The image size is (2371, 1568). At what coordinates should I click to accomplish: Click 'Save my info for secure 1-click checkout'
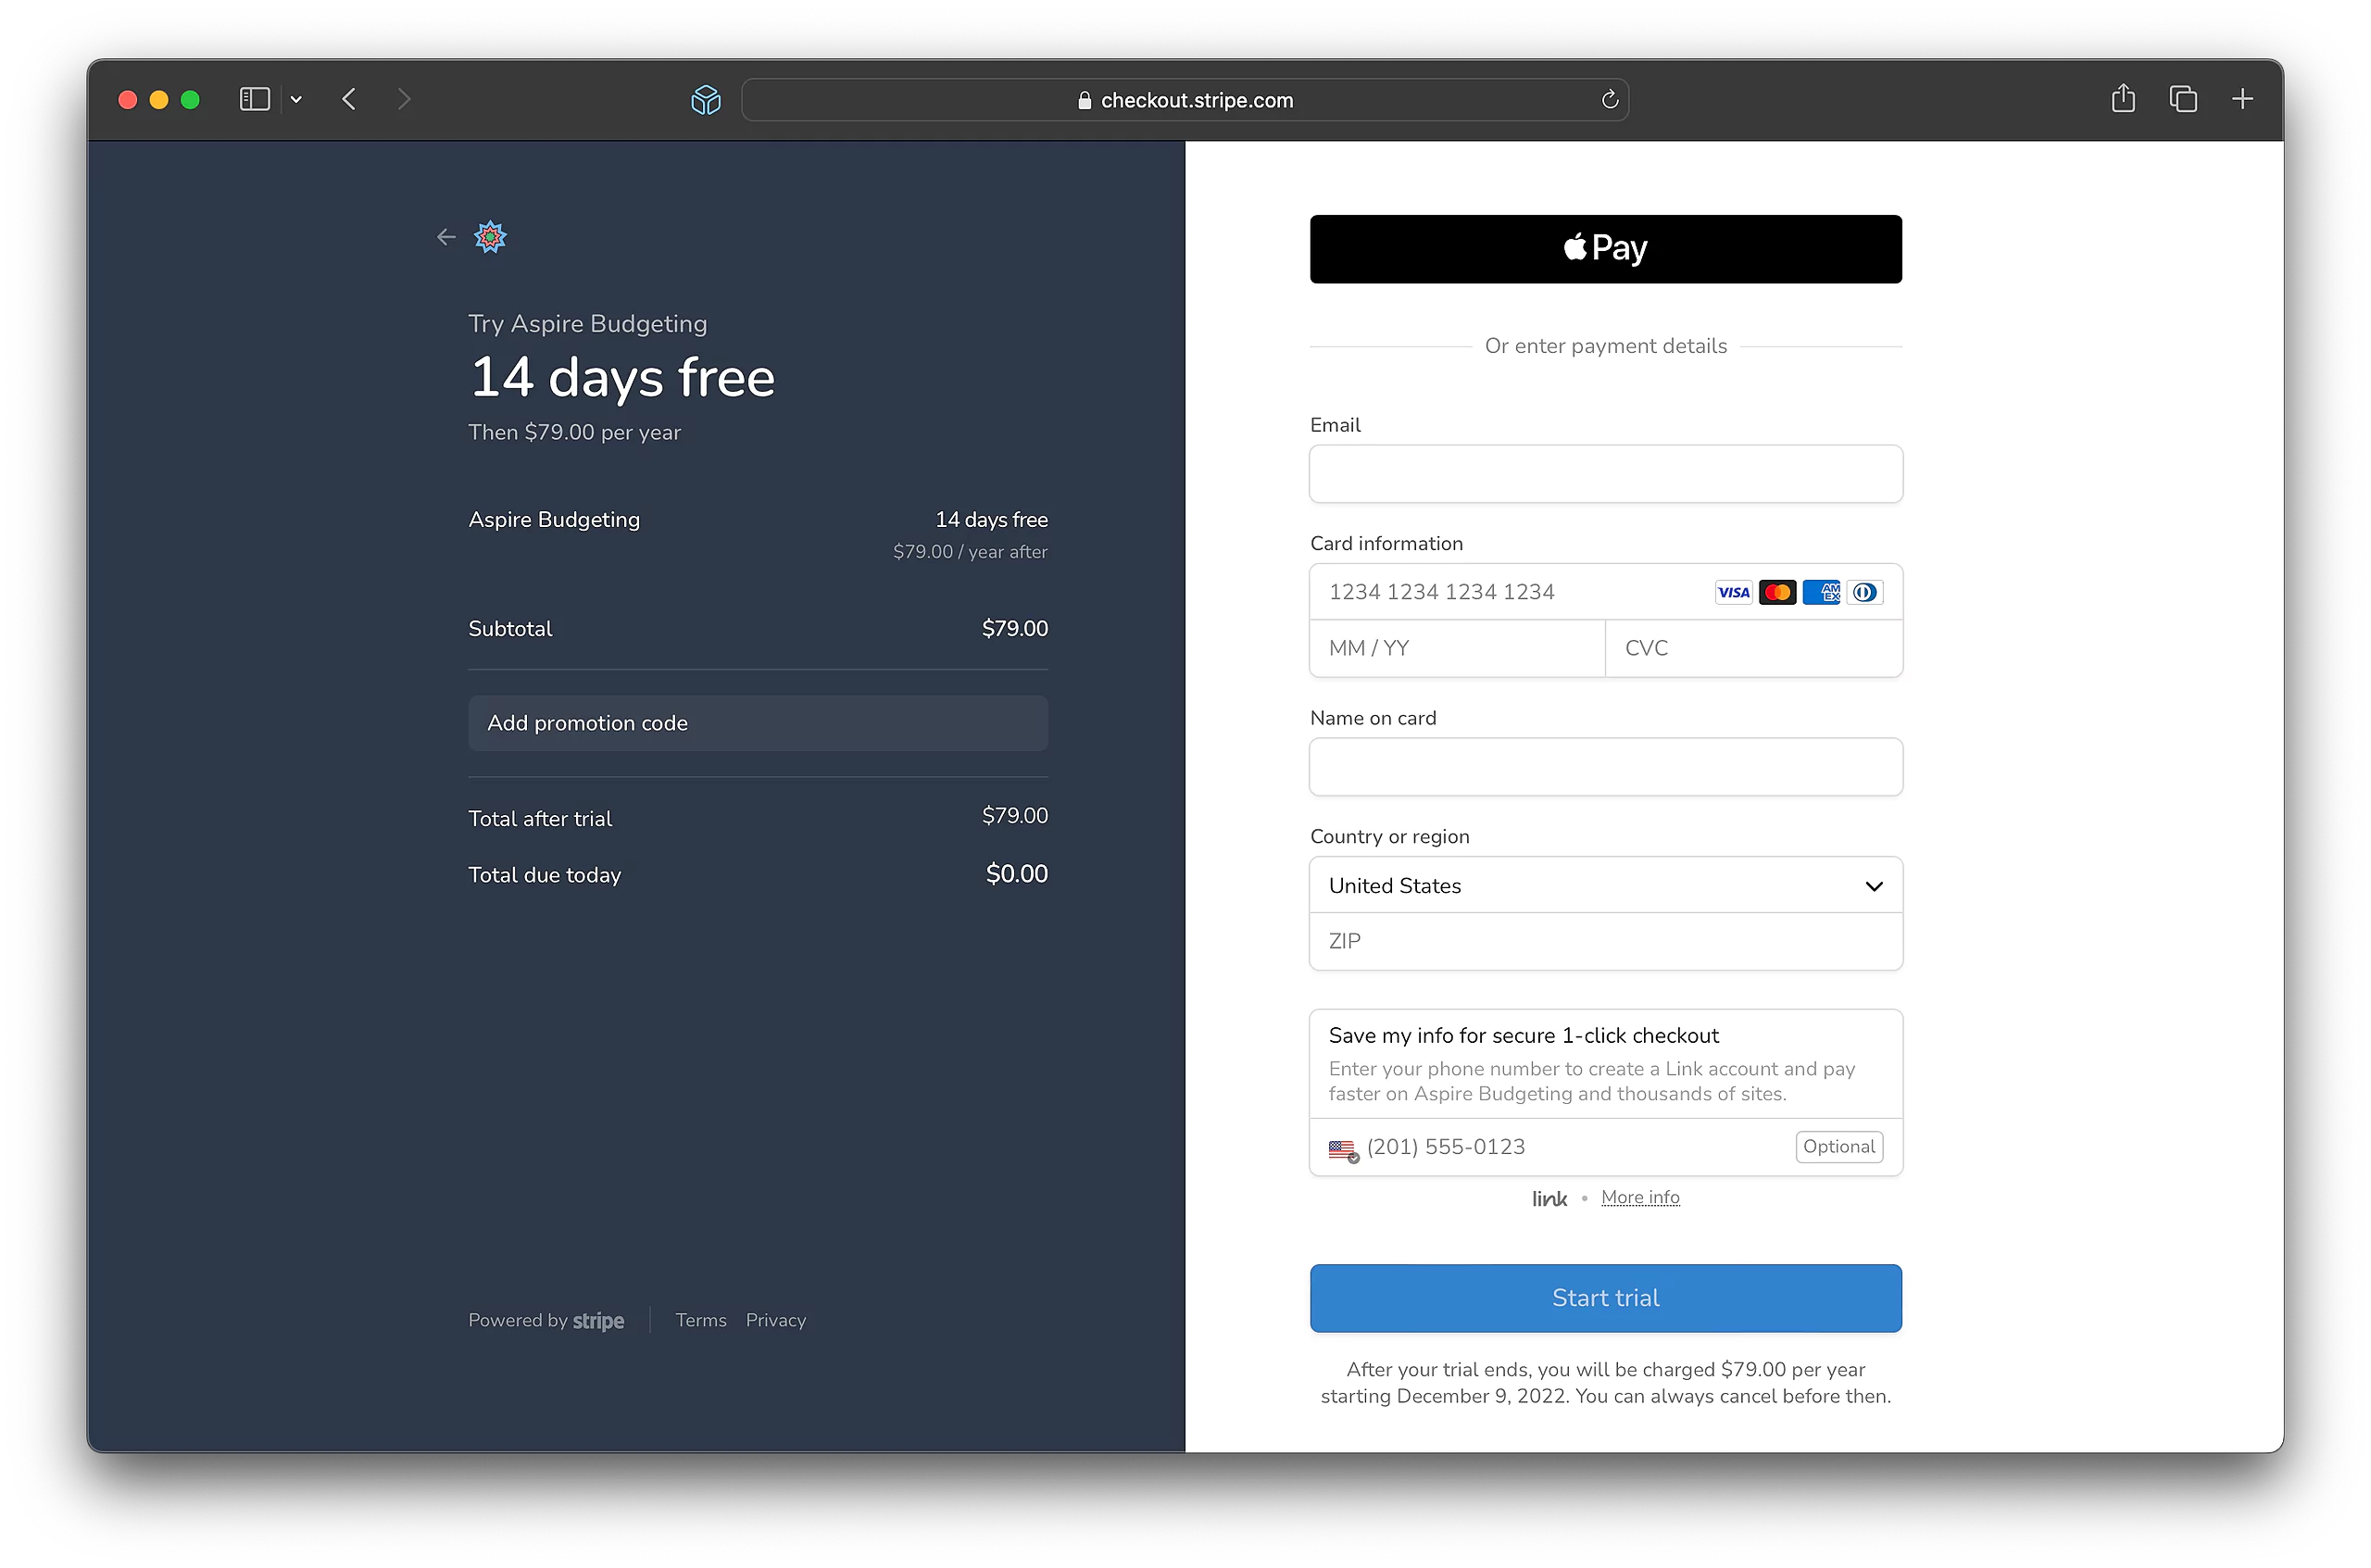click(1523, 1036)
